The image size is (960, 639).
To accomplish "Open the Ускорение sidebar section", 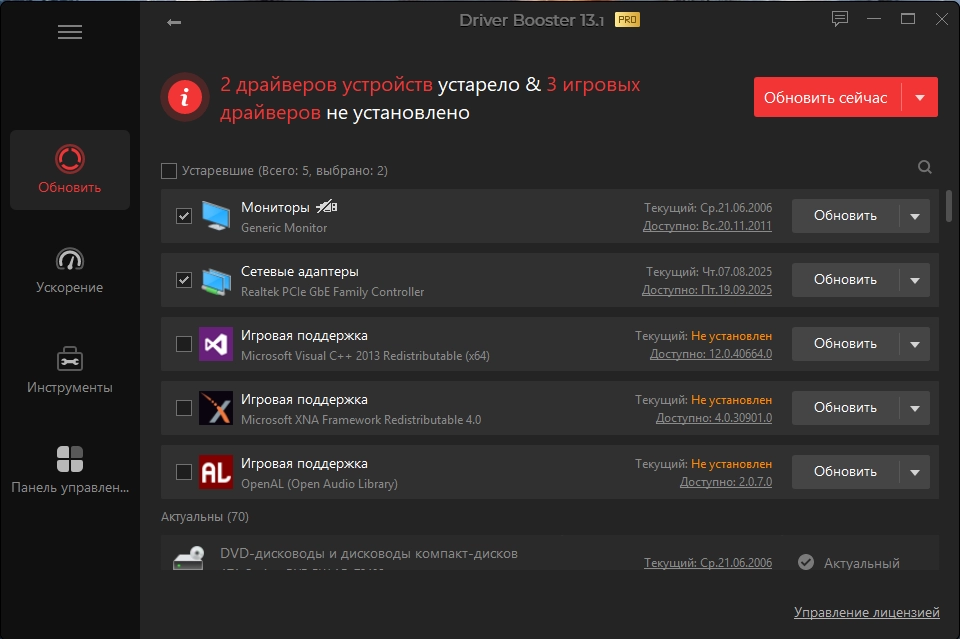I will (x=70, y=271).
